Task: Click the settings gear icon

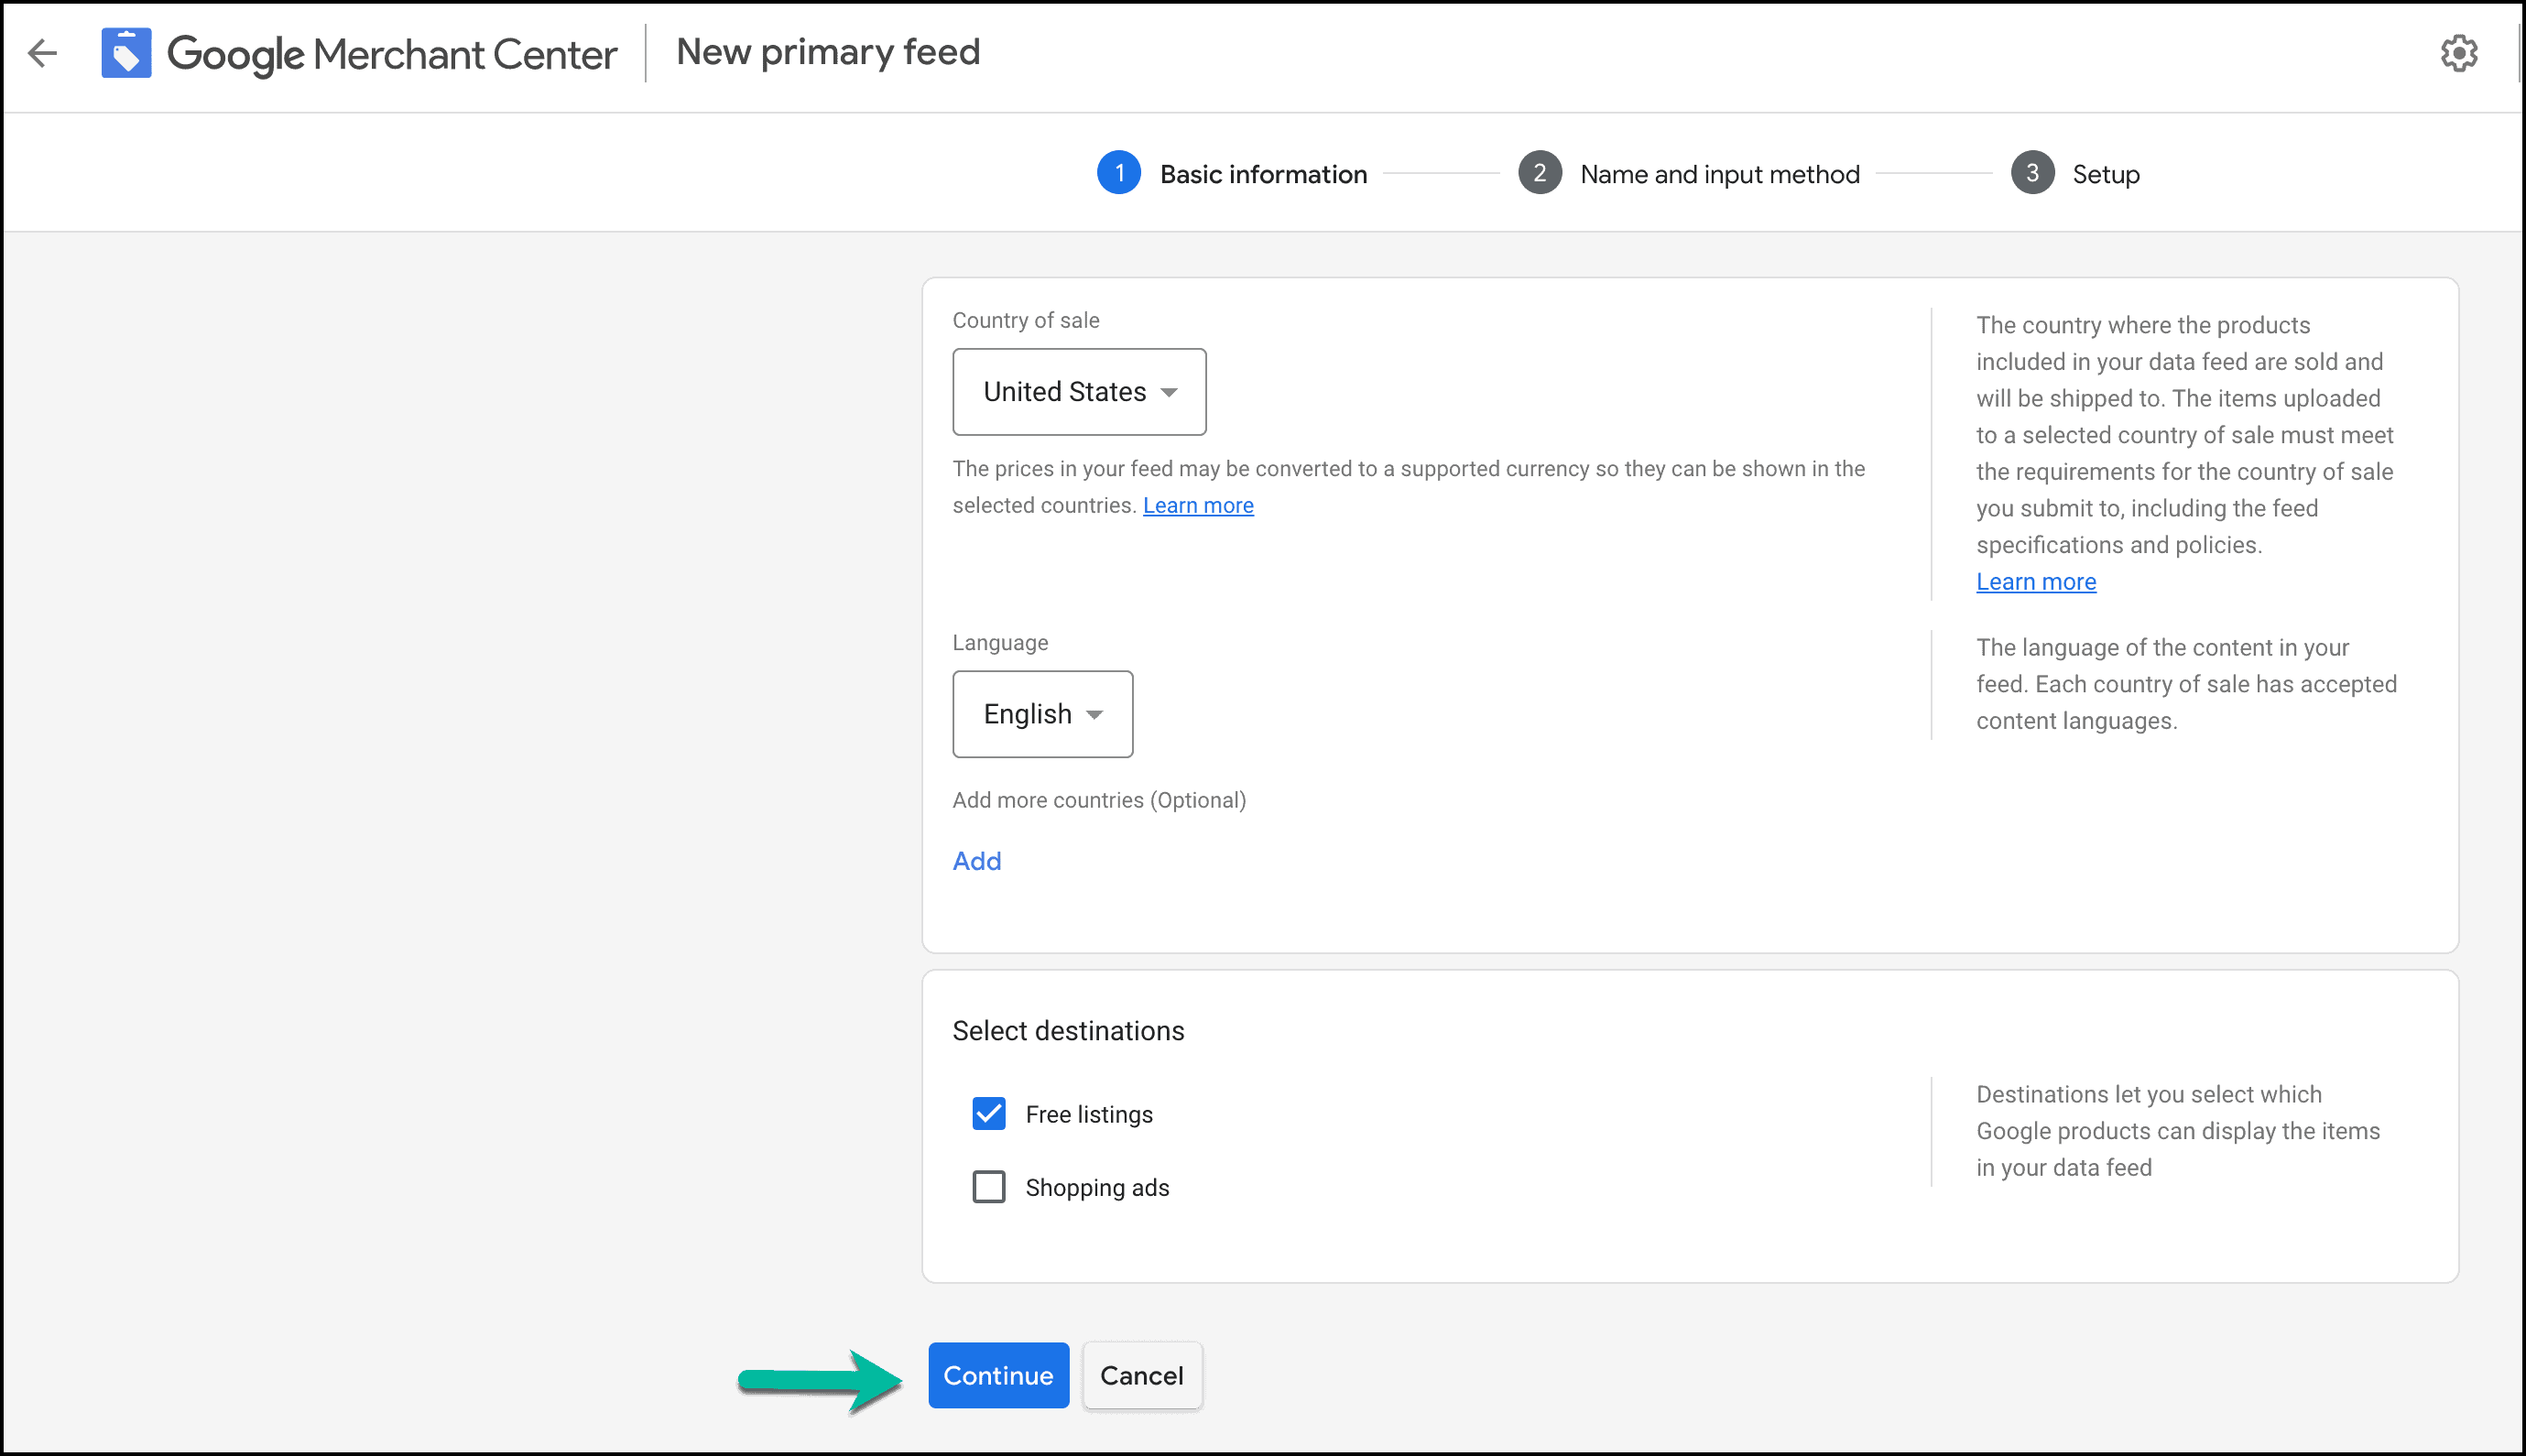Action: (x=2462, y=52)
